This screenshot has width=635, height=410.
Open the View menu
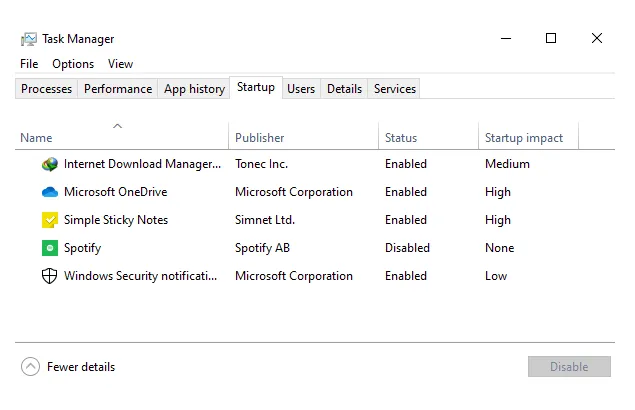pyautogui.click(x=120, y=64)
